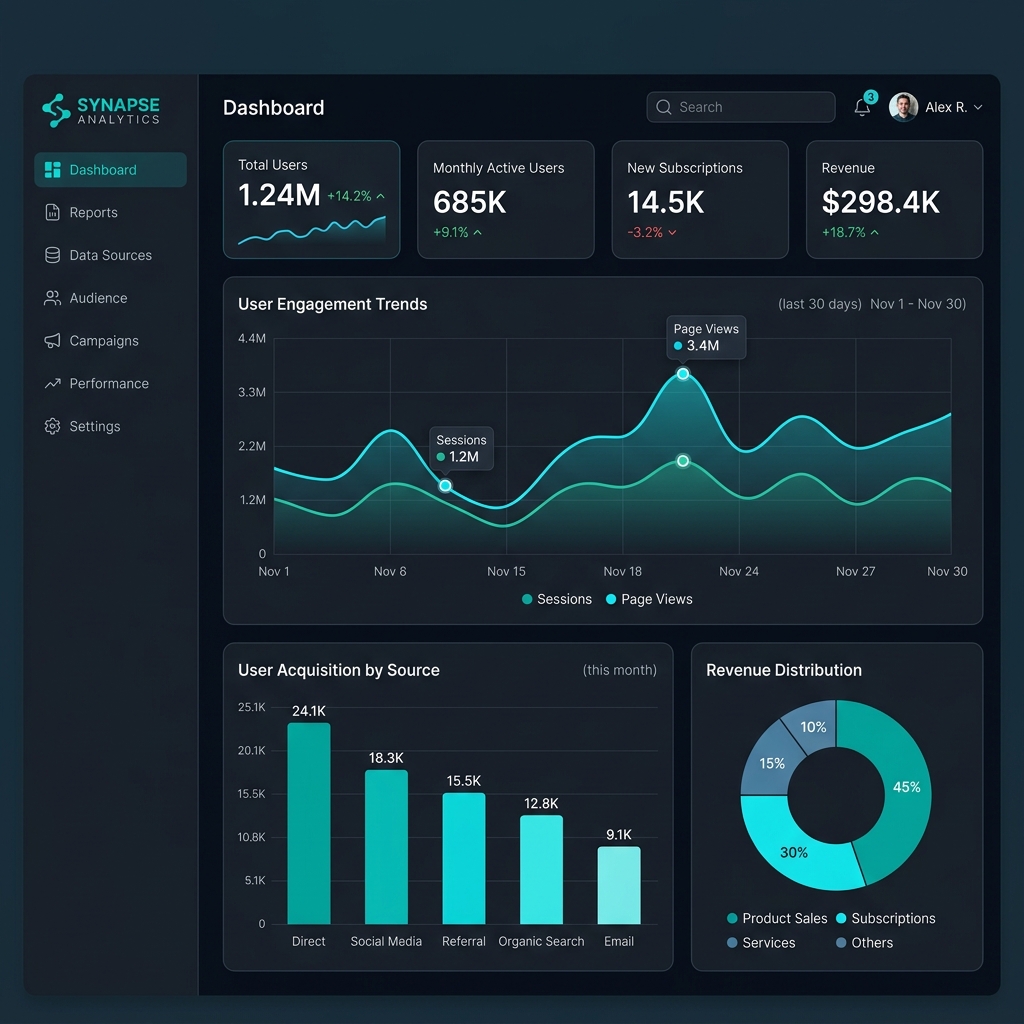
Task: Click the 30% Subscriptions donut segment
Action: (794, 852)
